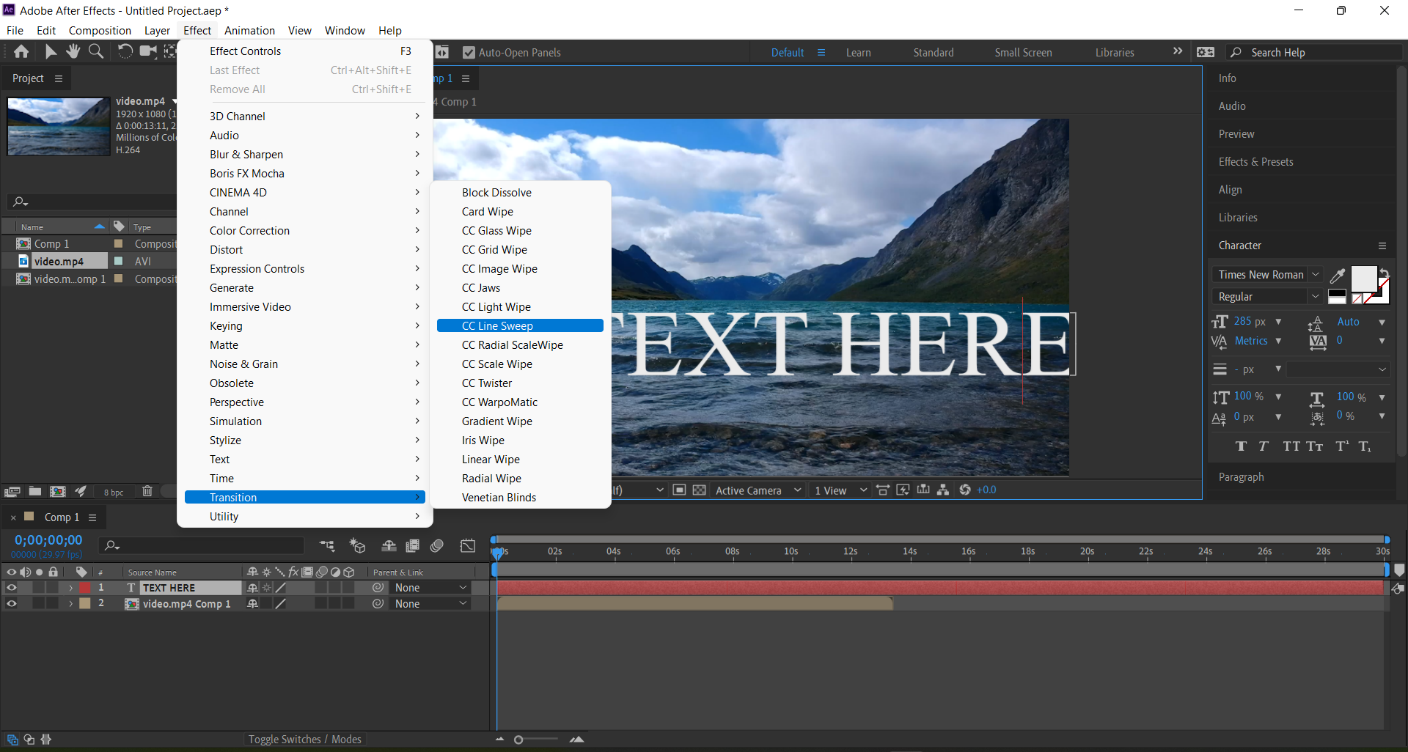This screenshot has width=1408, height=752.
Task: Open Active Camera view dropdown
Action: [758, 490]
